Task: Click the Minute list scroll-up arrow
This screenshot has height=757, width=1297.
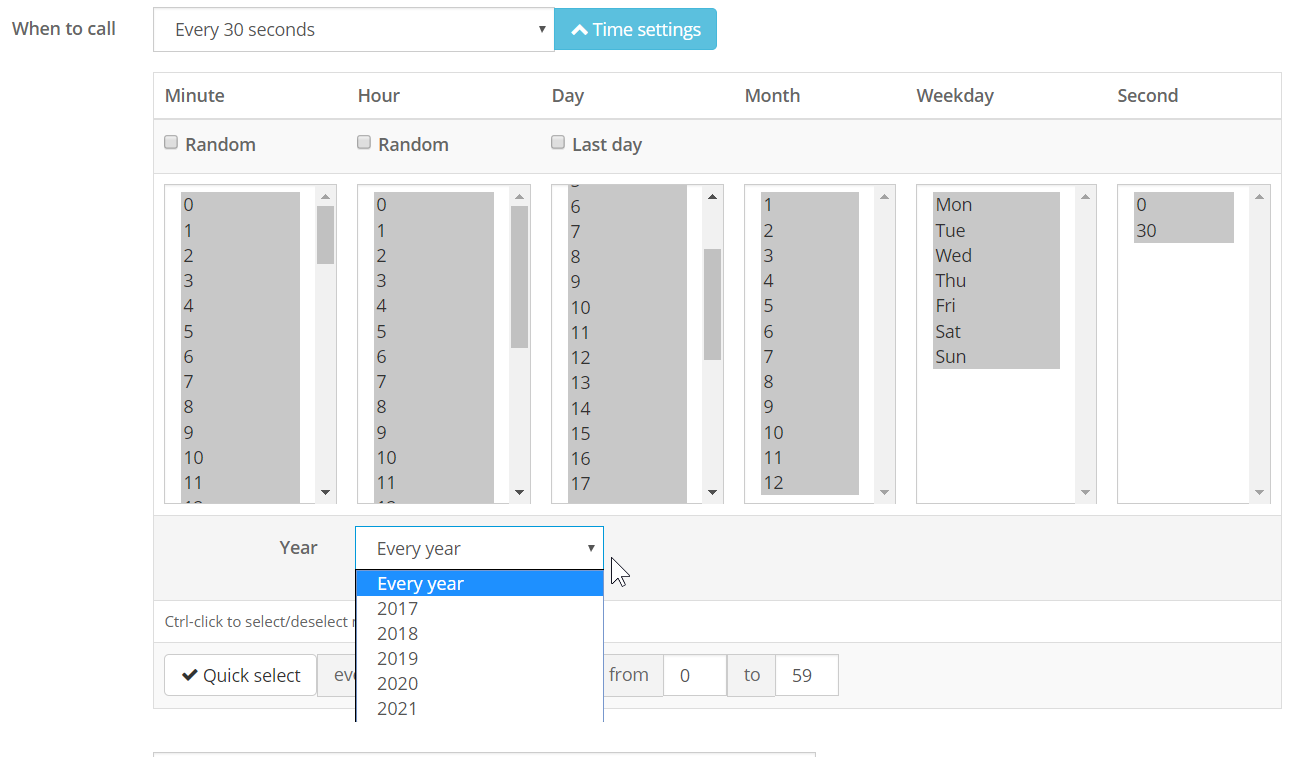Action: [x=325, y=196]
